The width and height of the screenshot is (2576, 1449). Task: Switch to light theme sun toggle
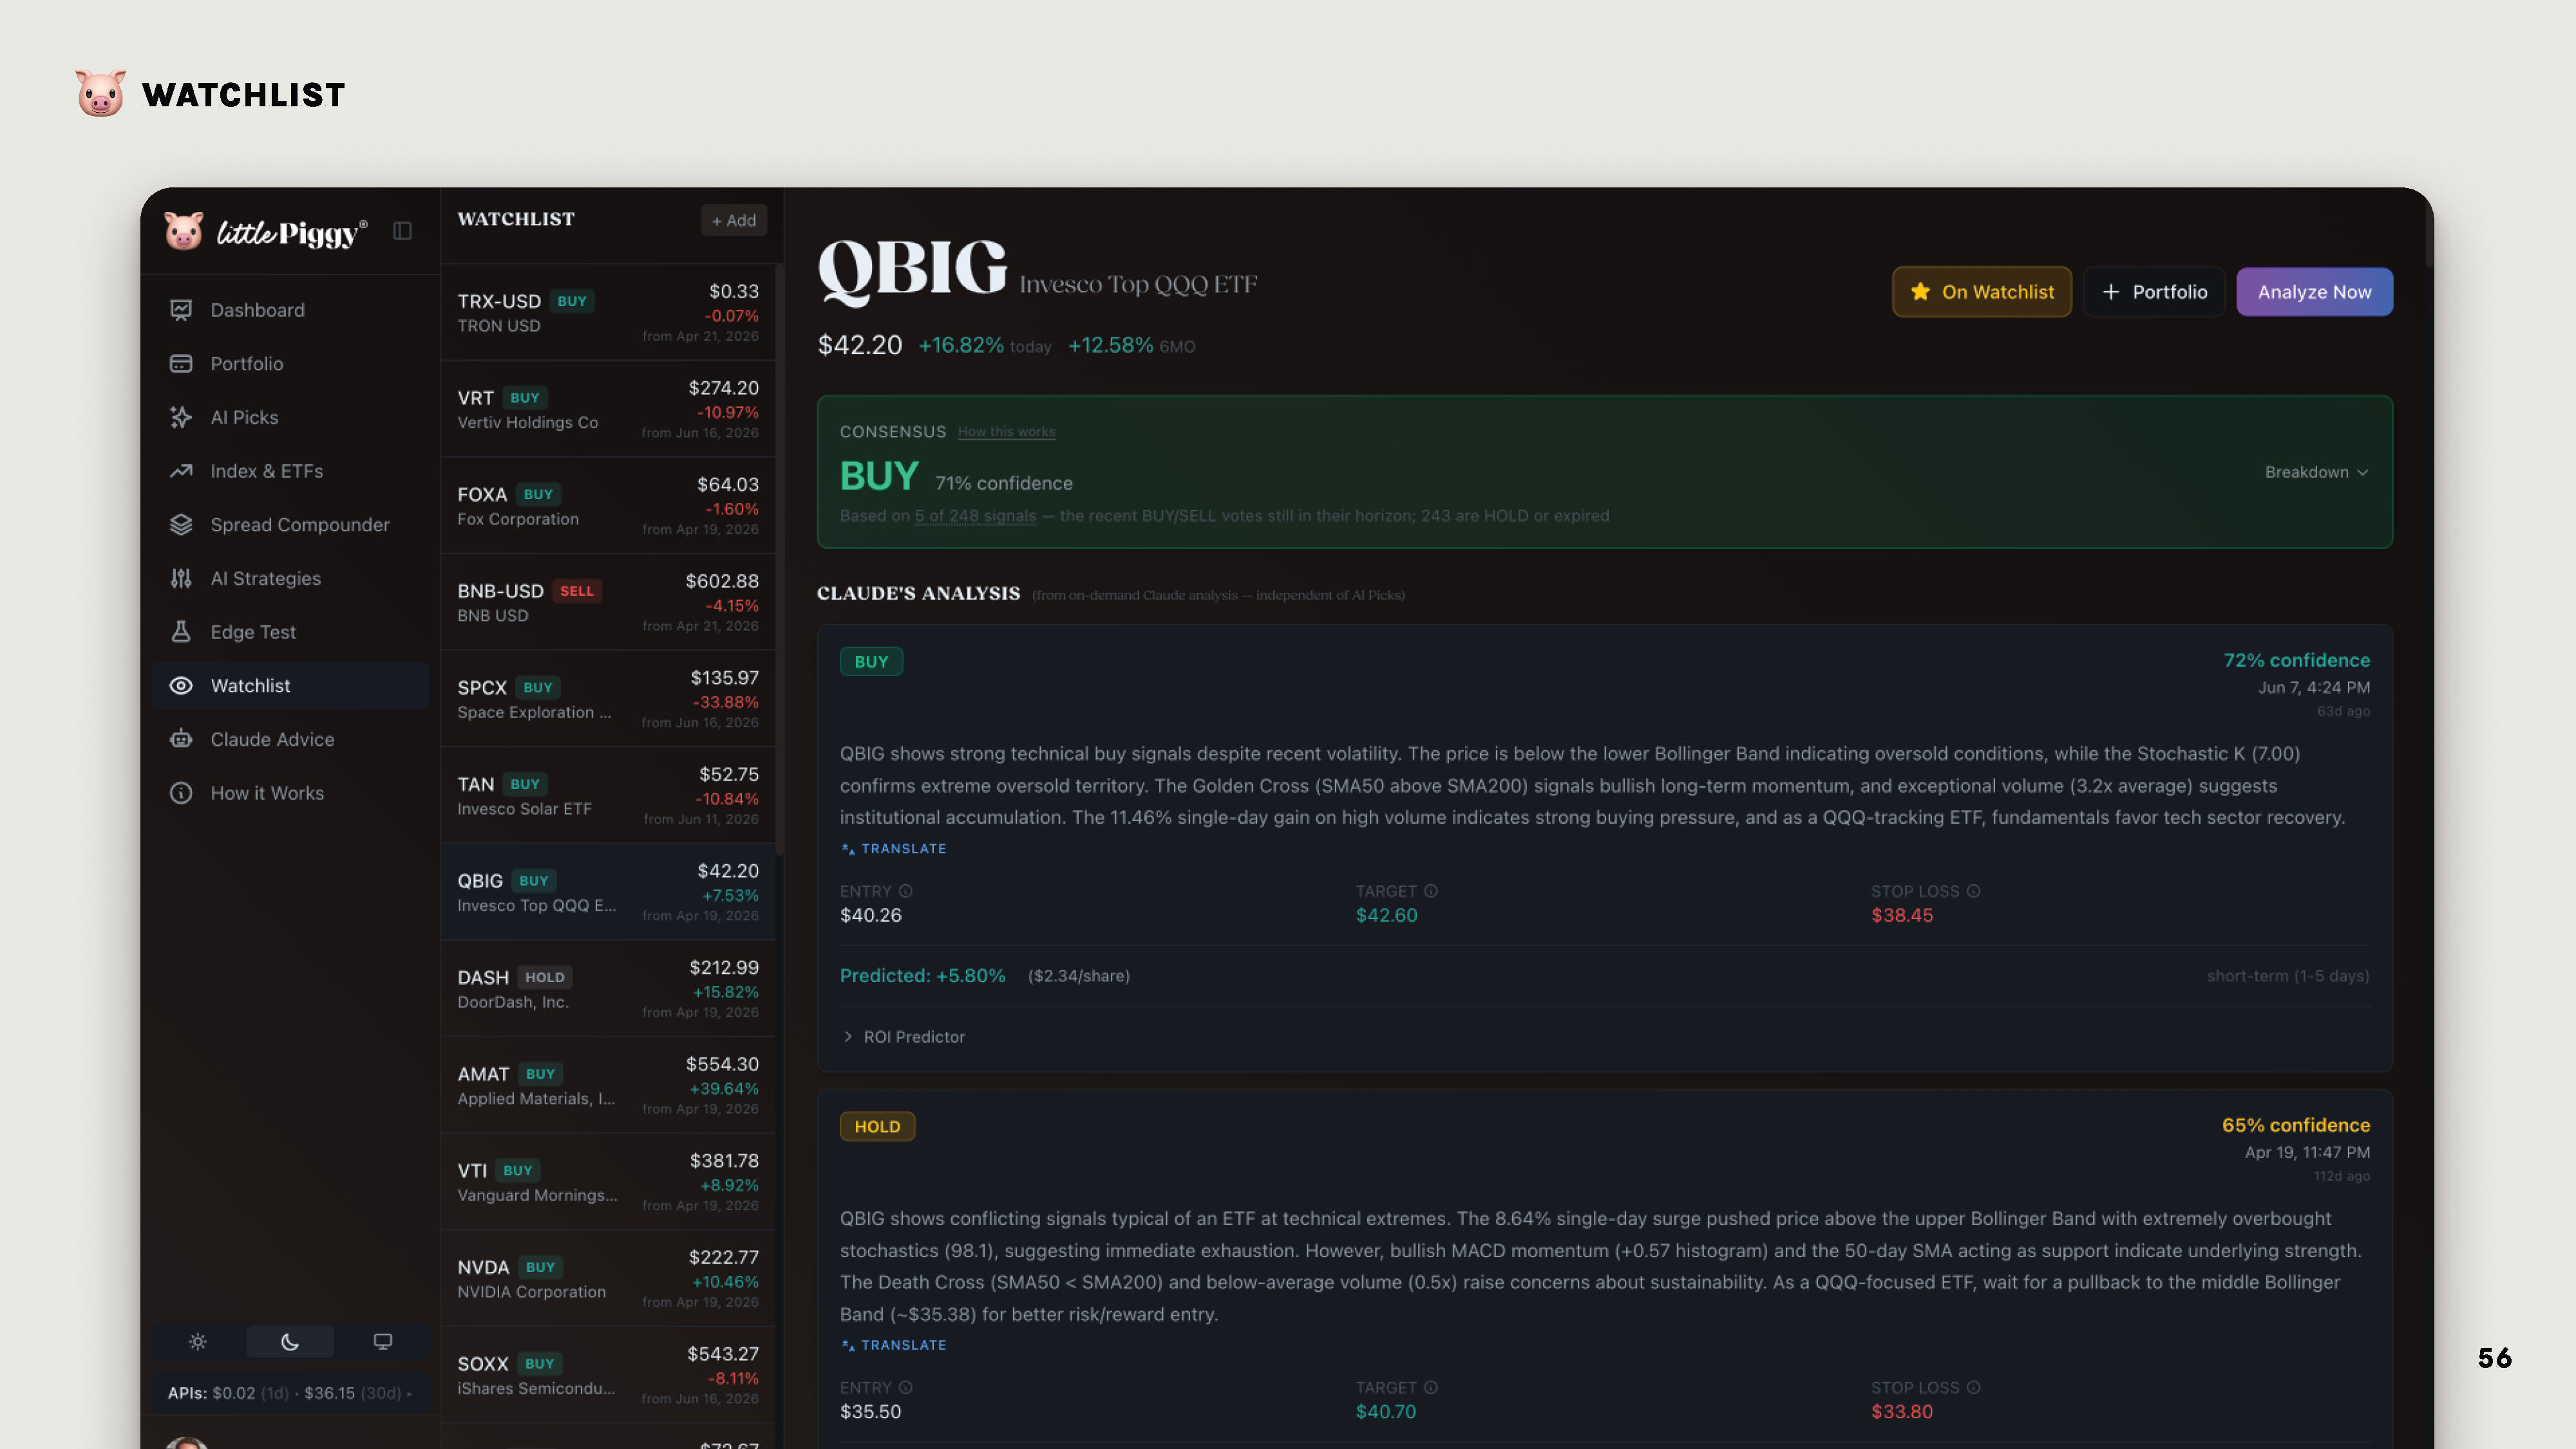(x=198, y=1342)
